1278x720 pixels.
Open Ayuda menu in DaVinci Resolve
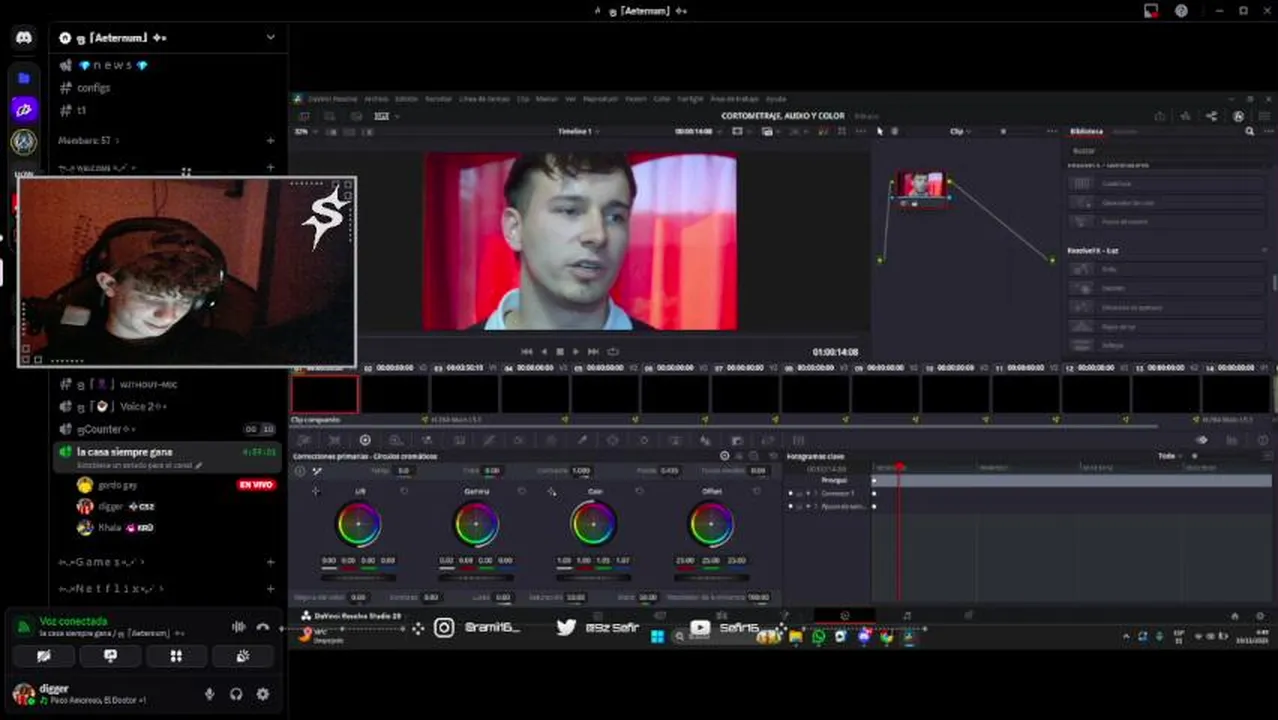pyautogui.click(x=776, y=99)
